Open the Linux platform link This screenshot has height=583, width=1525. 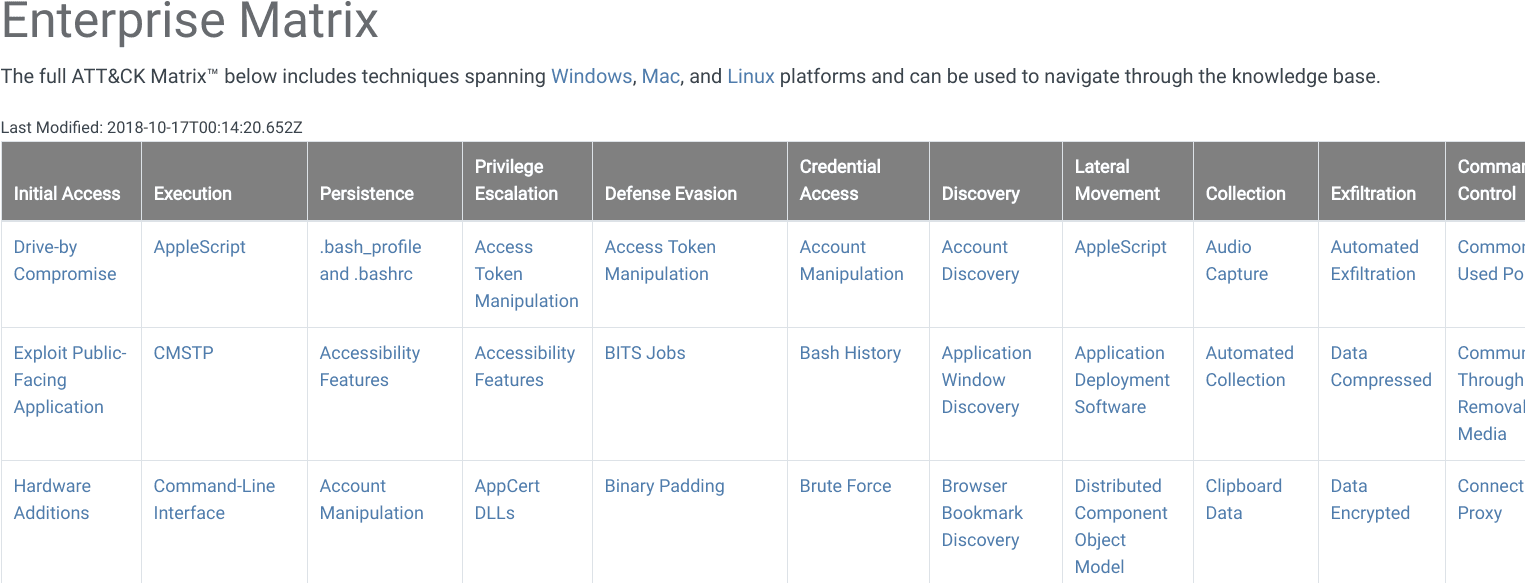pyautogui.click(x=750, y=76)
